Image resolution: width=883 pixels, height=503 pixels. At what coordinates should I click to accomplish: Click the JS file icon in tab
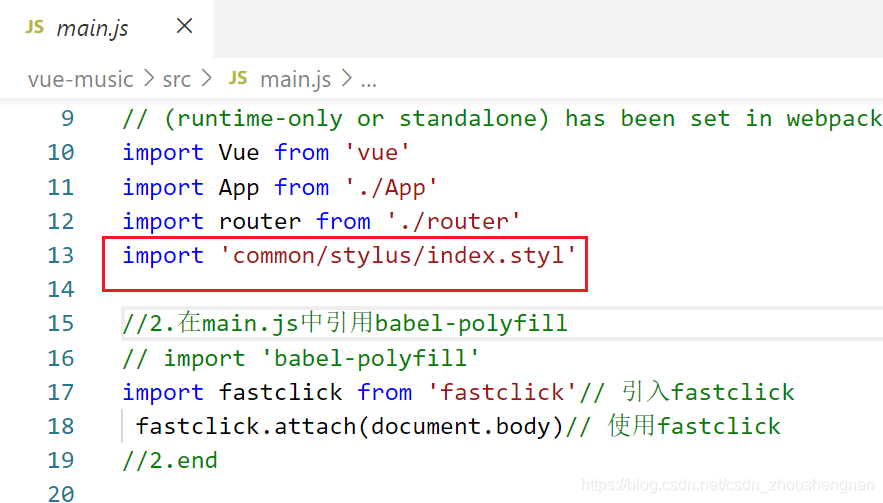point(35,27)
